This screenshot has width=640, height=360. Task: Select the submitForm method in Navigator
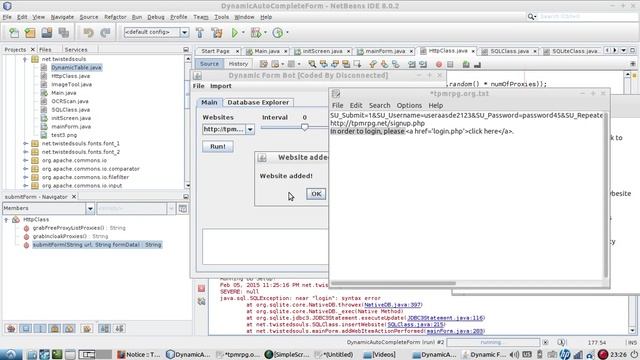pyautogui.click(x=97, y=245)
